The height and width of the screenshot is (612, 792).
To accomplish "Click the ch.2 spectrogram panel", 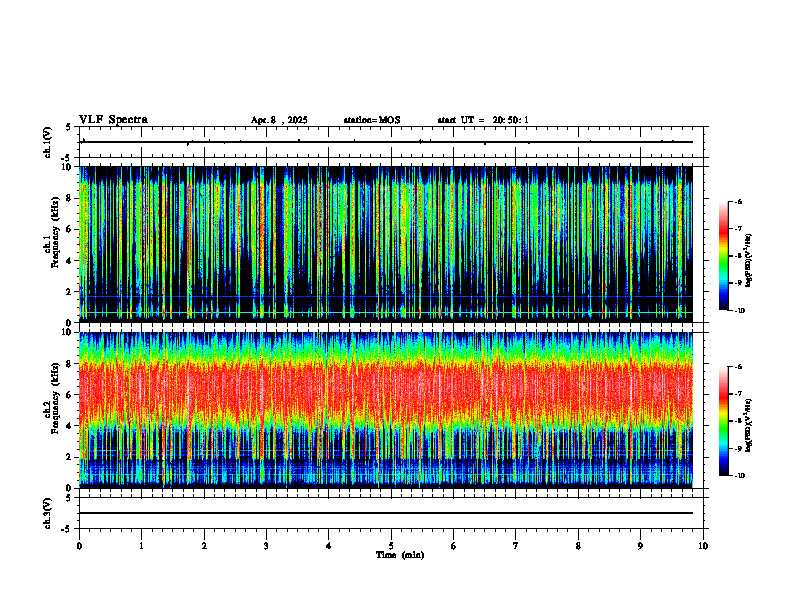I will tap(391, 410).
